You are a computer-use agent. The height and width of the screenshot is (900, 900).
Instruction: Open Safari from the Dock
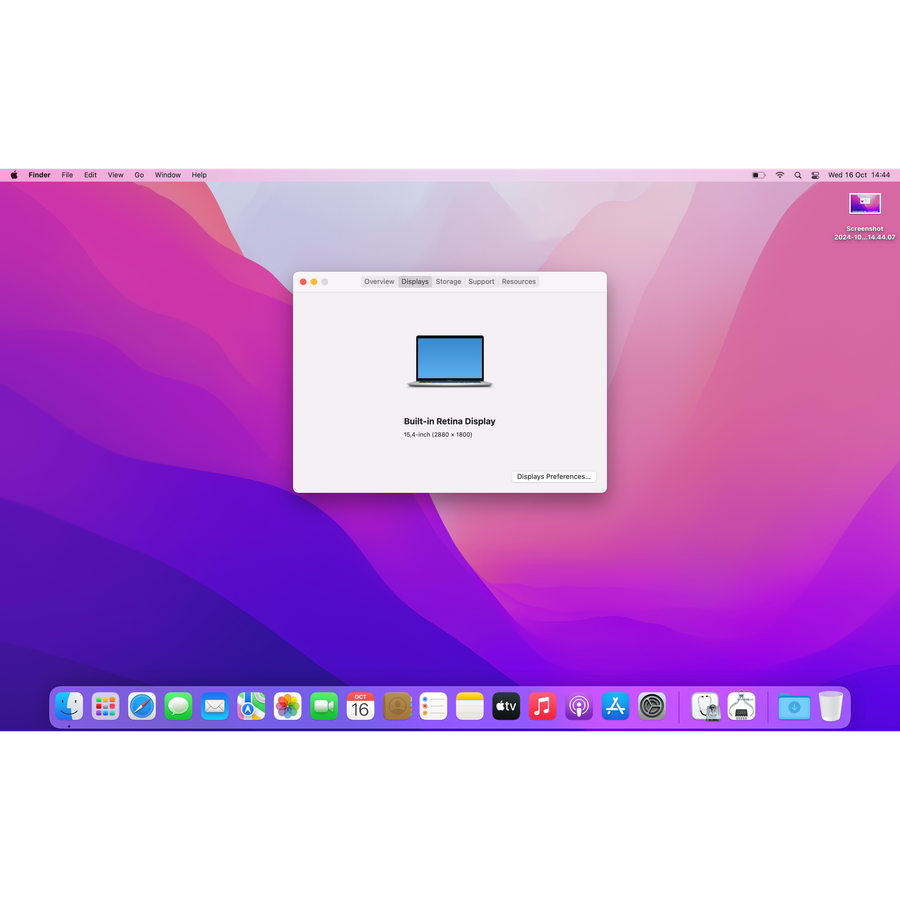tap(142, 707)
